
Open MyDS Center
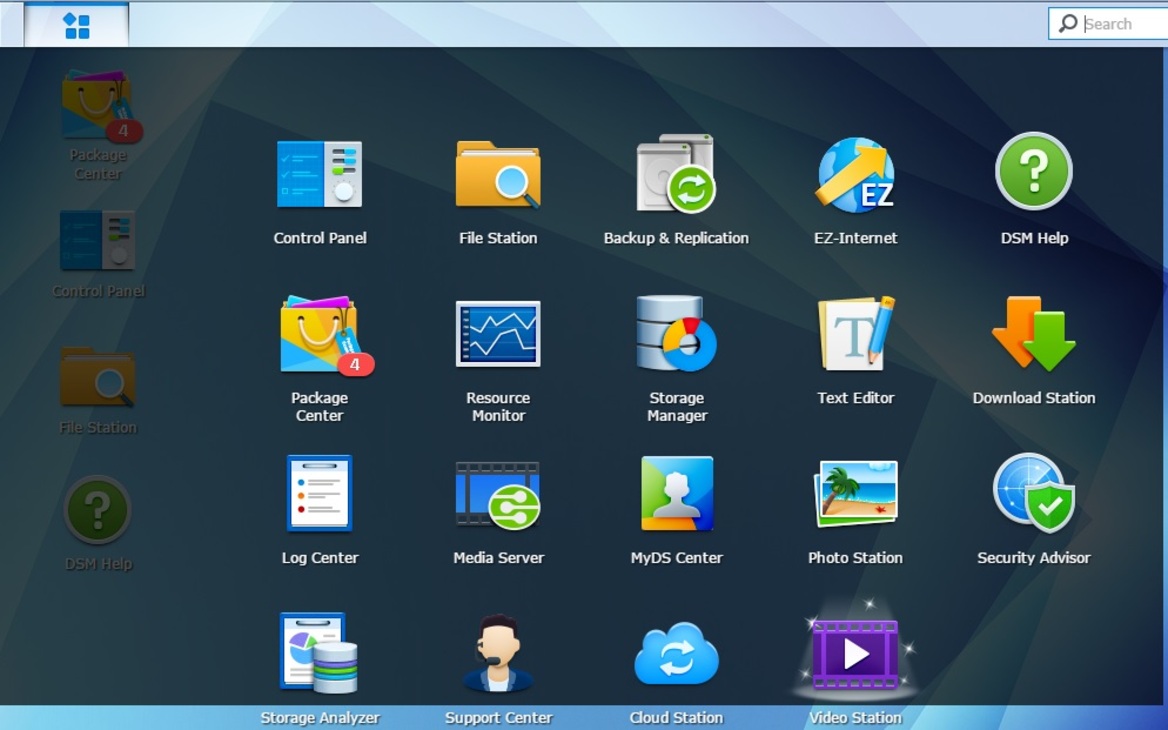click(x=676, y=493)
